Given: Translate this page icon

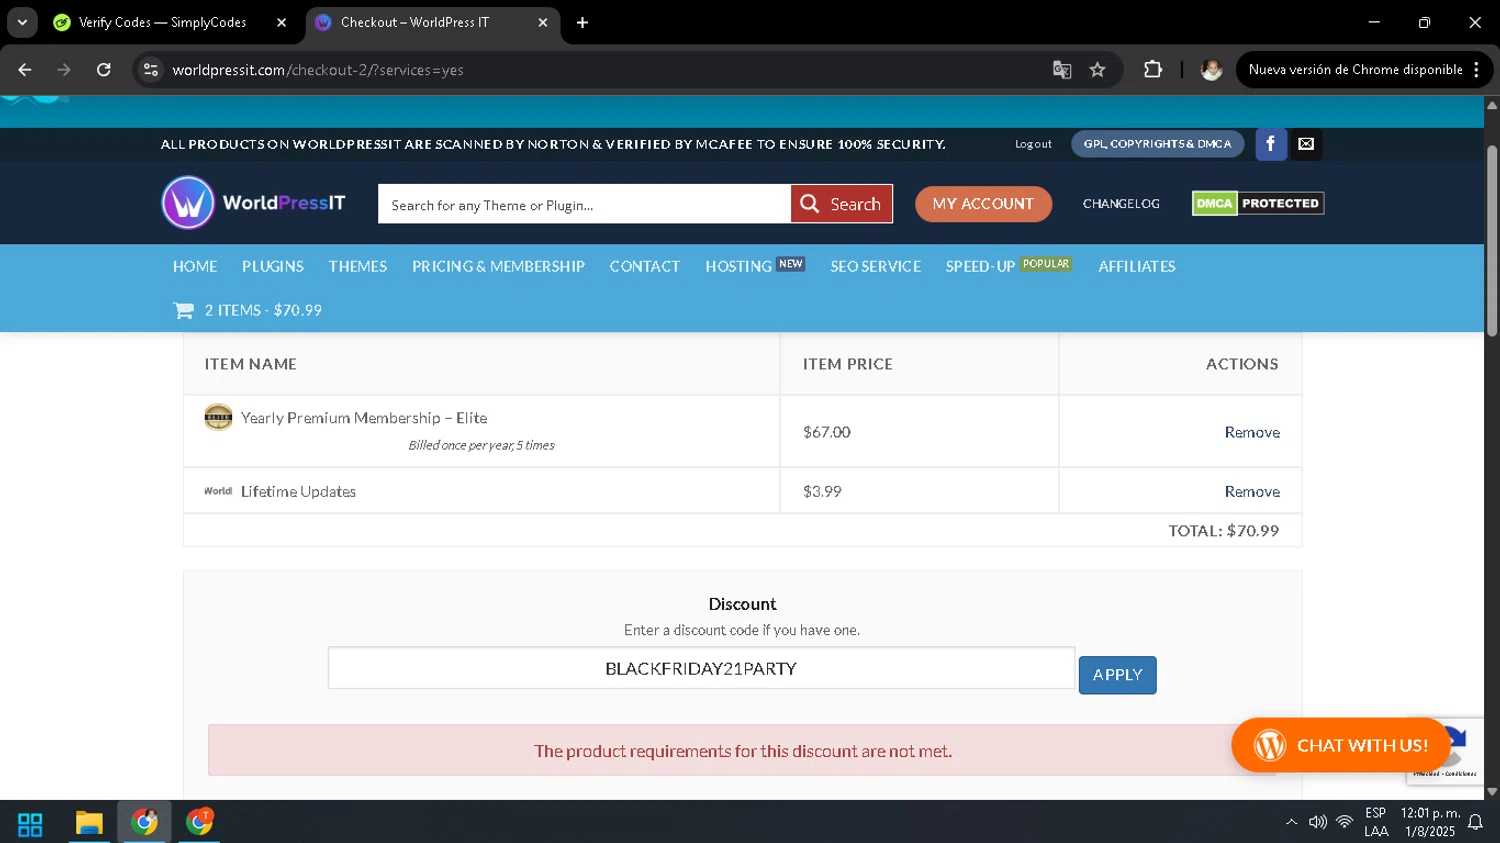Looking at the screenshot, I should tap(1062, 70).
